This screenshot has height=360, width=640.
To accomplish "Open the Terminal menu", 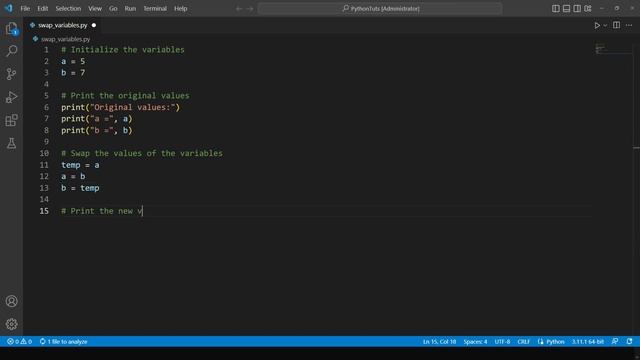I will click(x=155, y=9).
